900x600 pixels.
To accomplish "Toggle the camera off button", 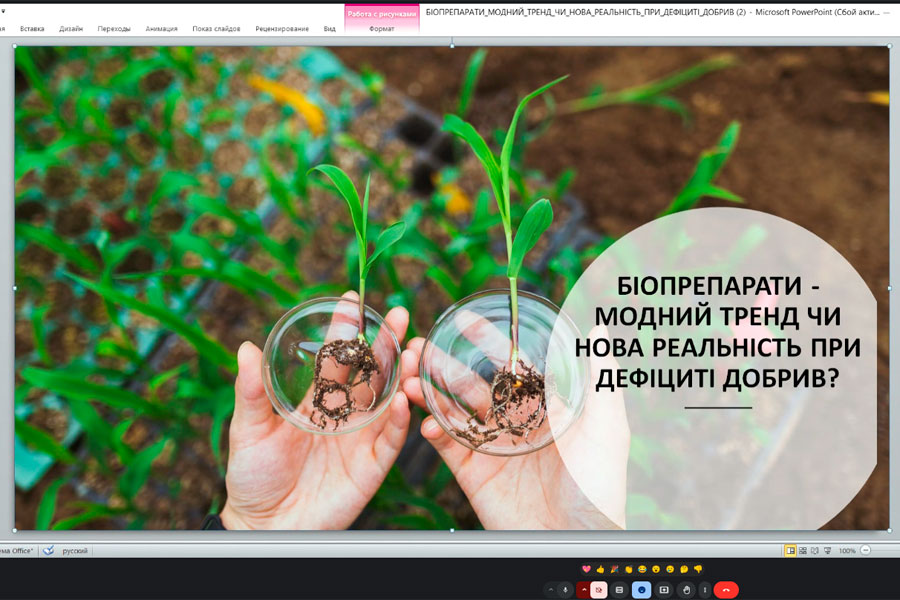I will 599,590.
